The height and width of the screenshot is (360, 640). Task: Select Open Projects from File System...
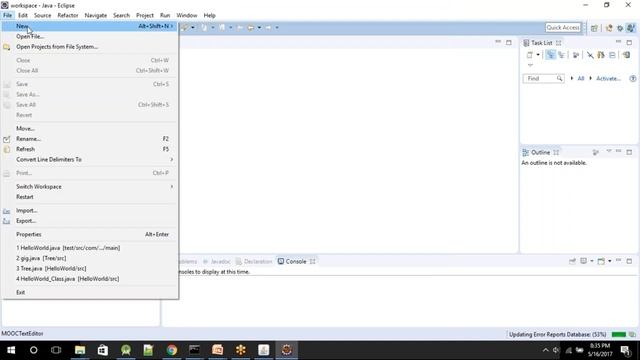coord(90,47)
